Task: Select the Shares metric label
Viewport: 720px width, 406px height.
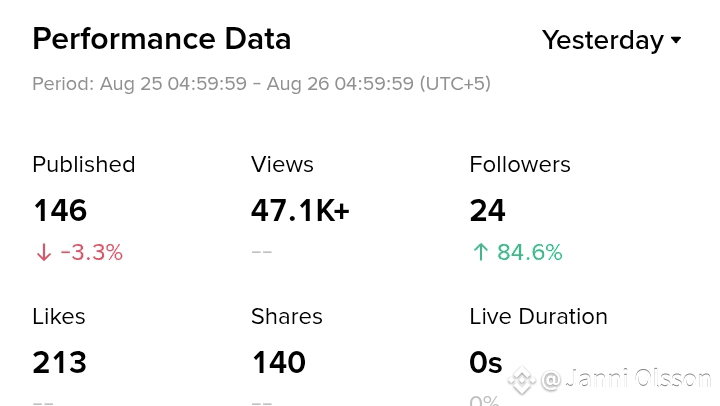Action: (x=287, y=316)
